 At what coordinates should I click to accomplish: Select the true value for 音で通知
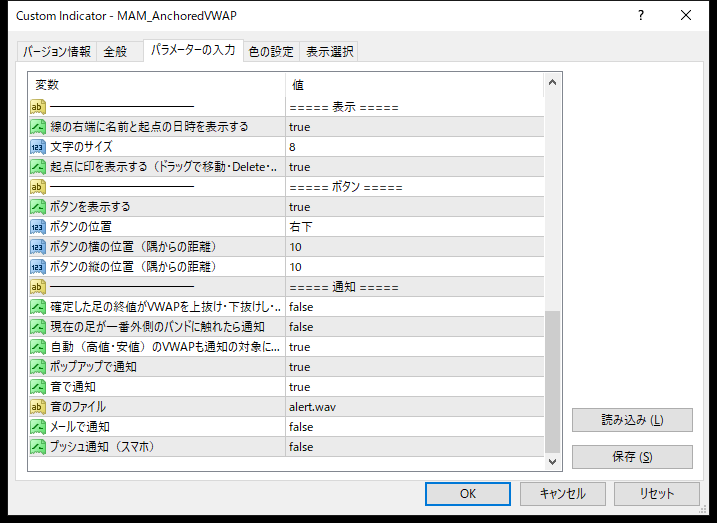(415, 387)
